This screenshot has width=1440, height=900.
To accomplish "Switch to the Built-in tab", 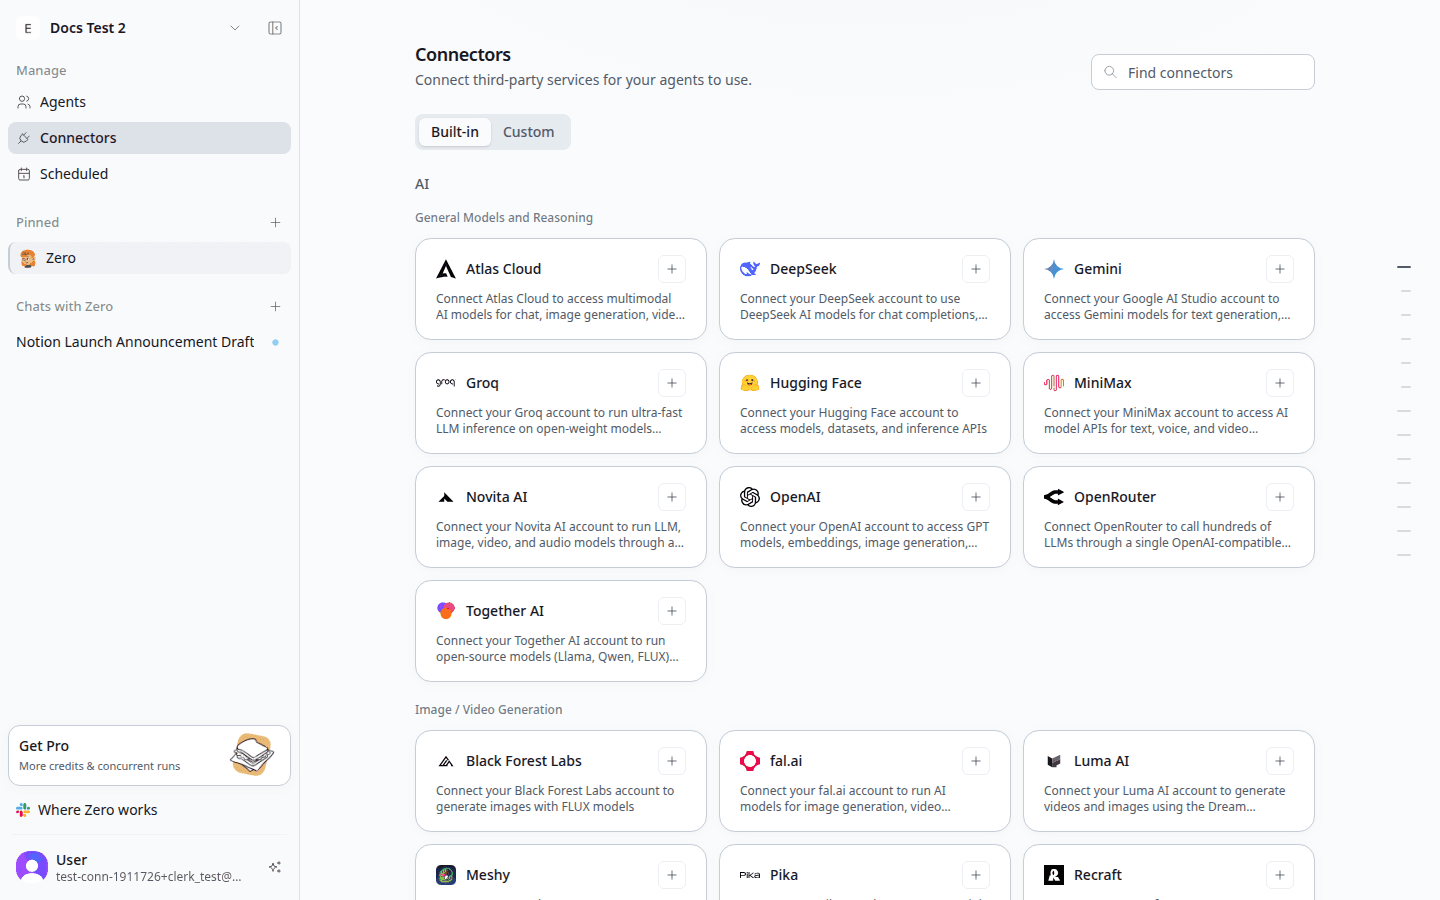I will (x=455, y=132).
